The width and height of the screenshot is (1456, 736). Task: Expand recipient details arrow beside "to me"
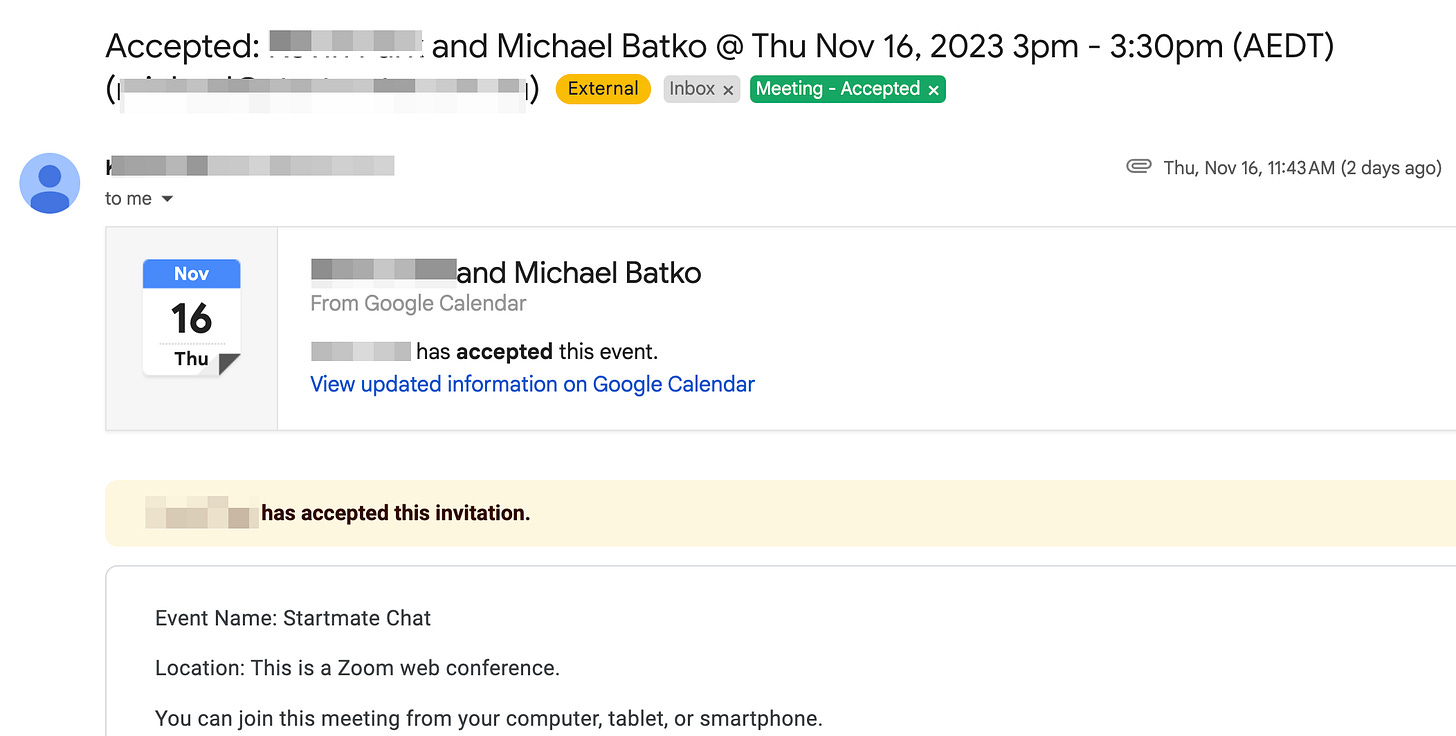(167, 199)
